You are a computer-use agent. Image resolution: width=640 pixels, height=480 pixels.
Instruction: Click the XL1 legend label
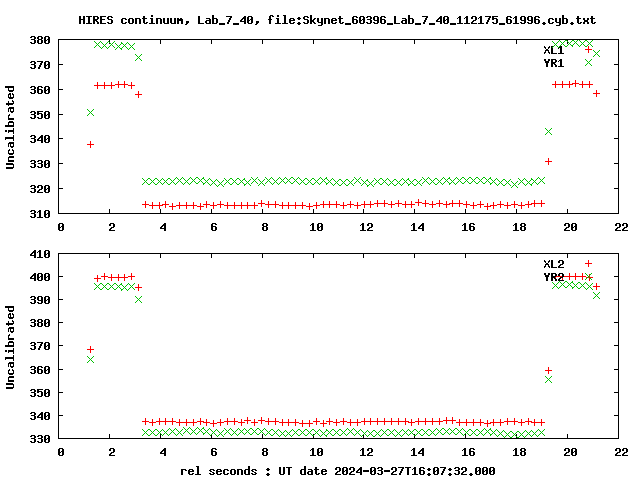[553, 50]
